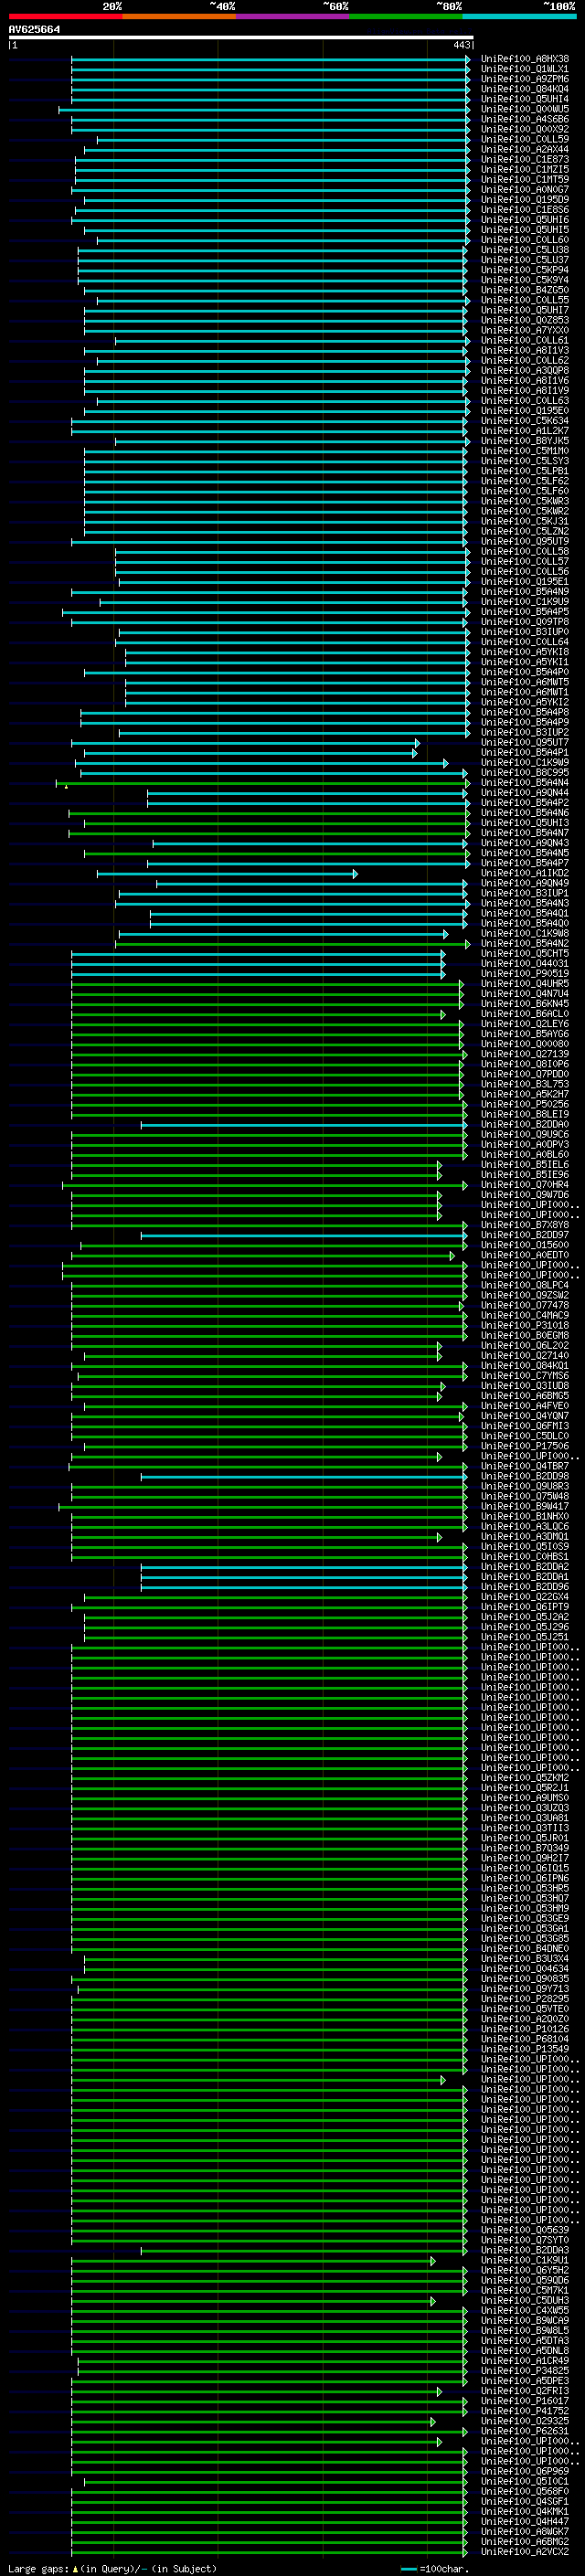Click hit label UniRef100_C7YMS6

click(525, 1375)
